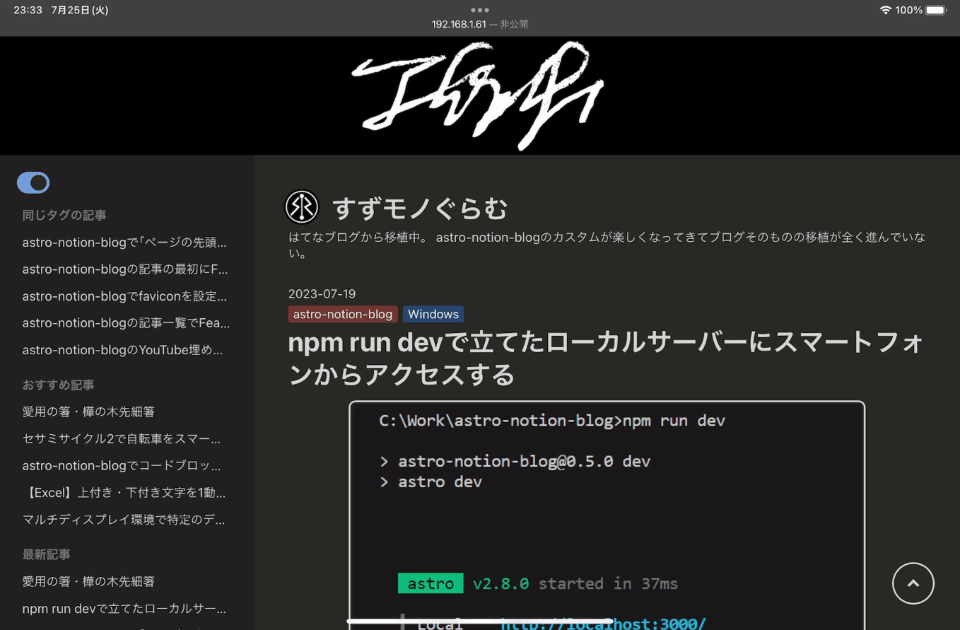
Task: Click the 最新記事 heading
Action: [46, 554]
